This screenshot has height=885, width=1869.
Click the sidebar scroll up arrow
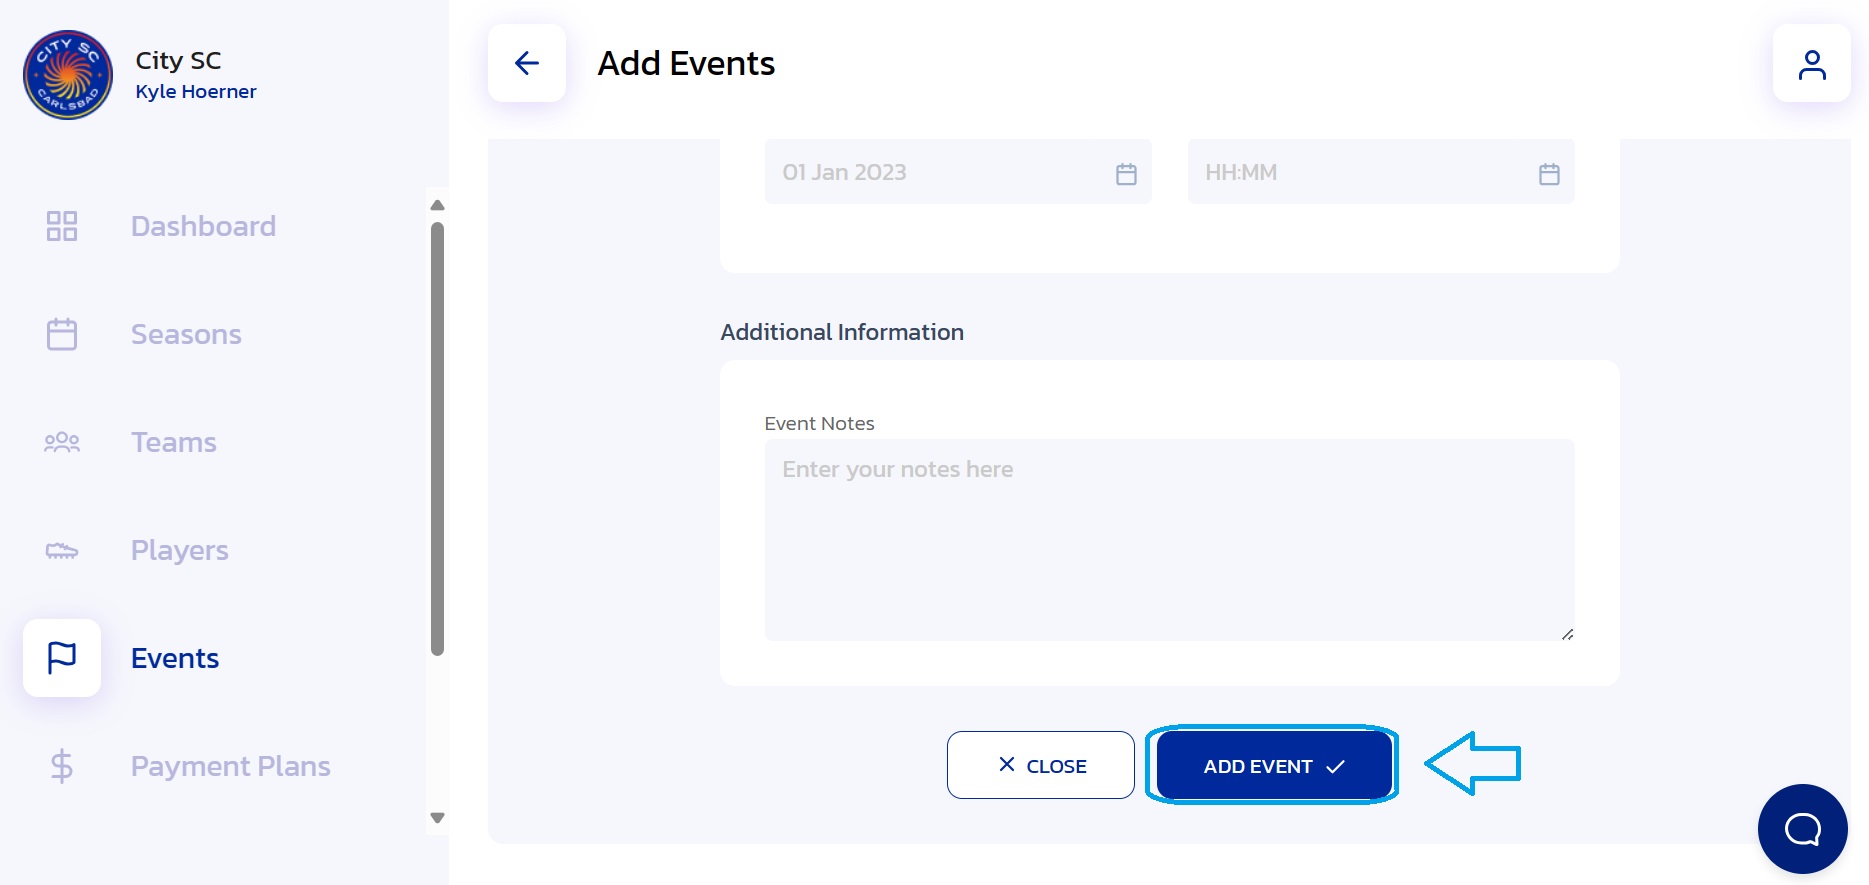437,205
